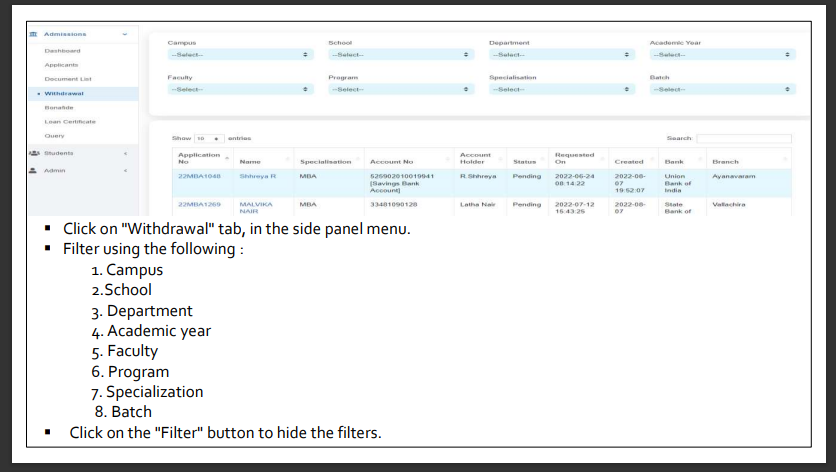Collapse the Admissions section chevron
836x472 pixels.
coord(124,35)
